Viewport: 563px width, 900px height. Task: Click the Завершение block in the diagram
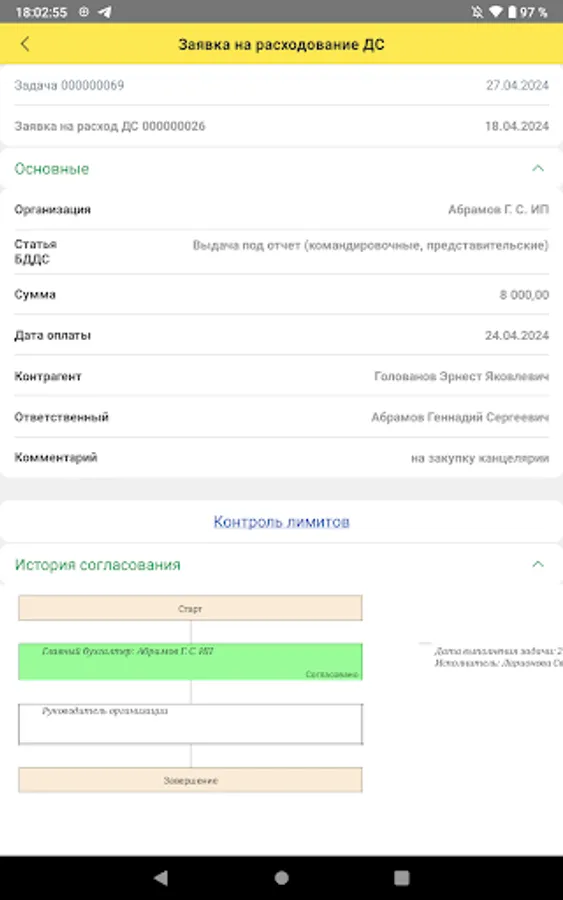click(x=190, y=780)
